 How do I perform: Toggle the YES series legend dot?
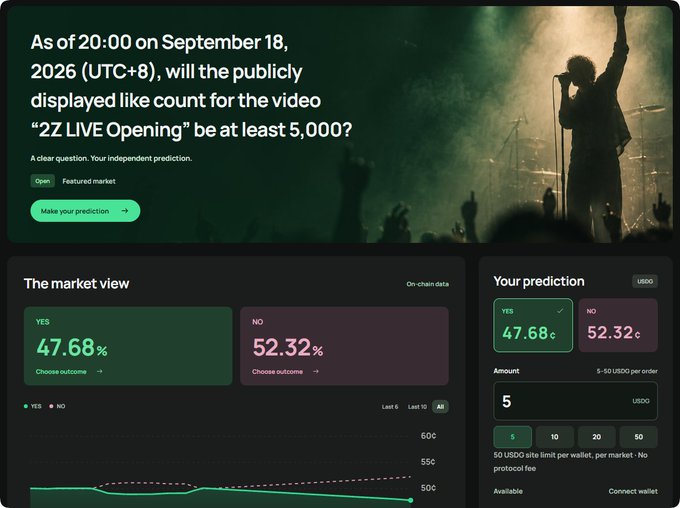pos(26,406)
